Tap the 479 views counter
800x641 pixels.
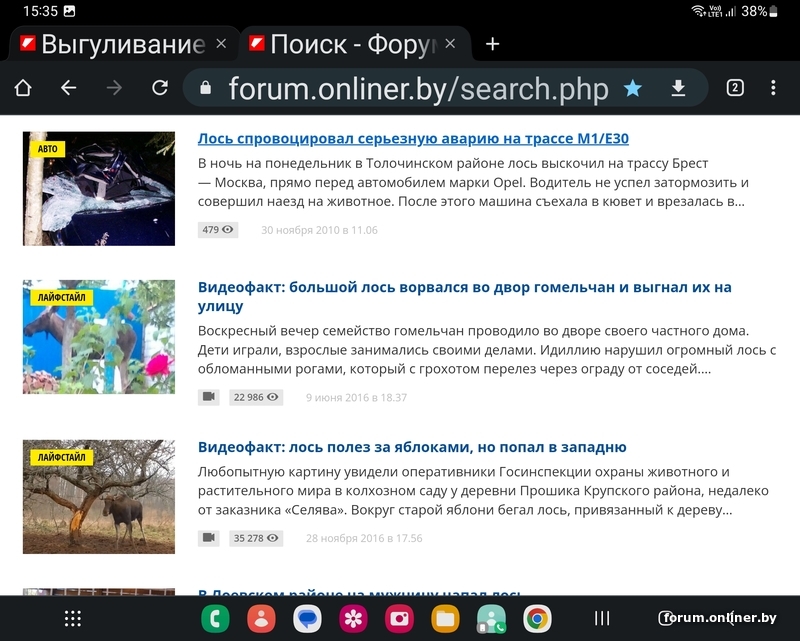point(218,230)
